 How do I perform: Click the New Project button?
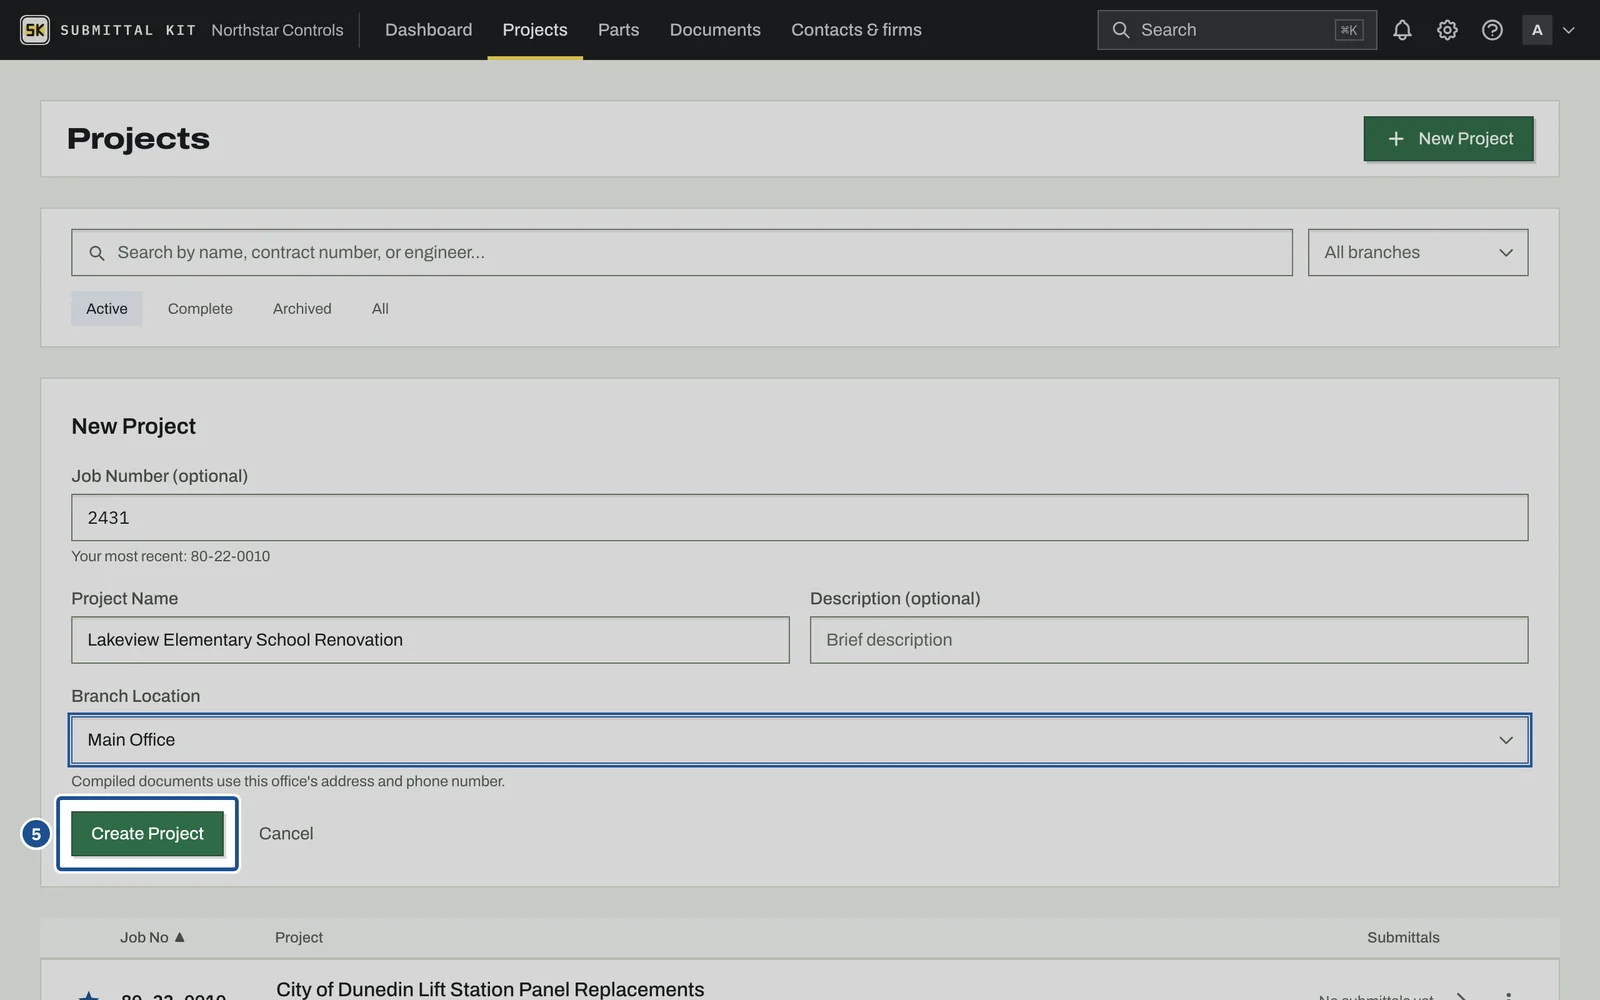[1448, 139]
